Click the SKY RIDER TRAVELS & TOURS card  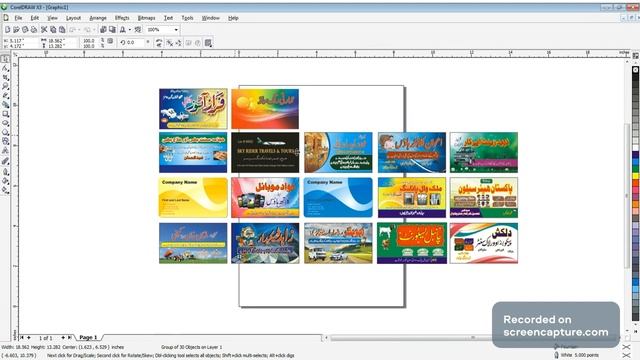(x=265, y=152)
